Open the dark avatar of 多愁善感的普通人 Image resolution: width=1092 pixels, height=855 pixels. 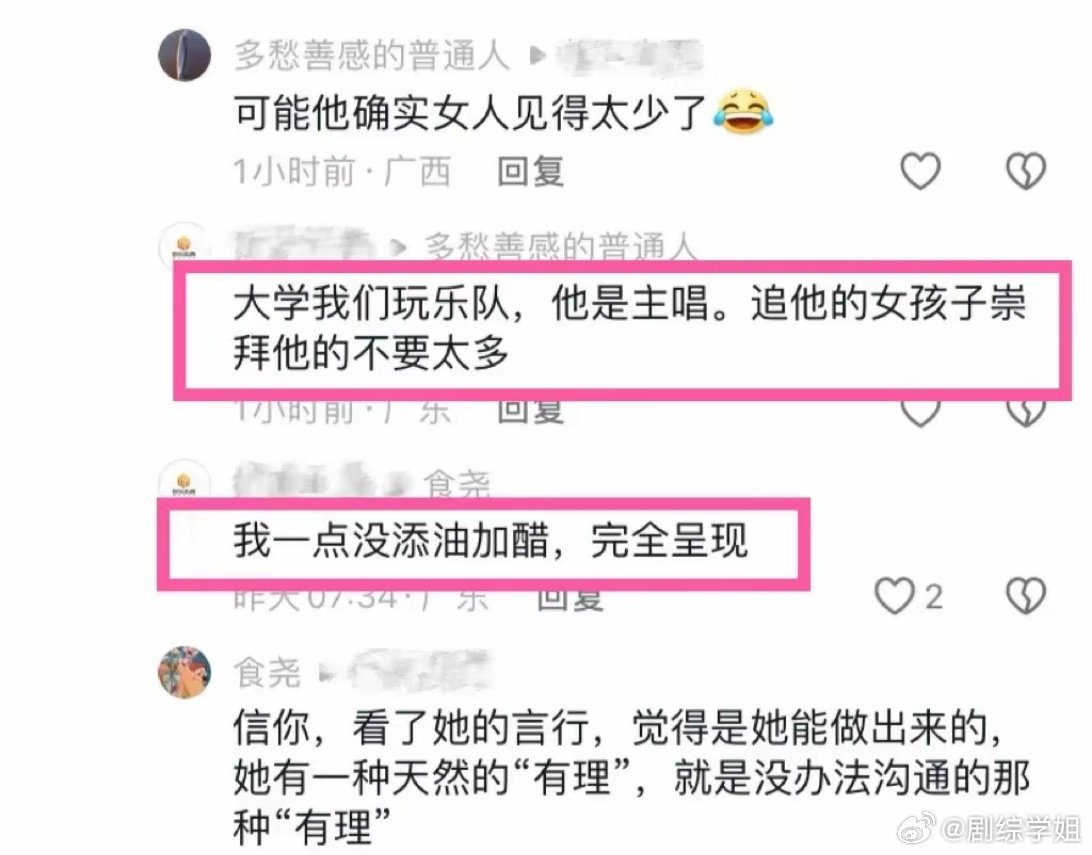click(185, 55)
